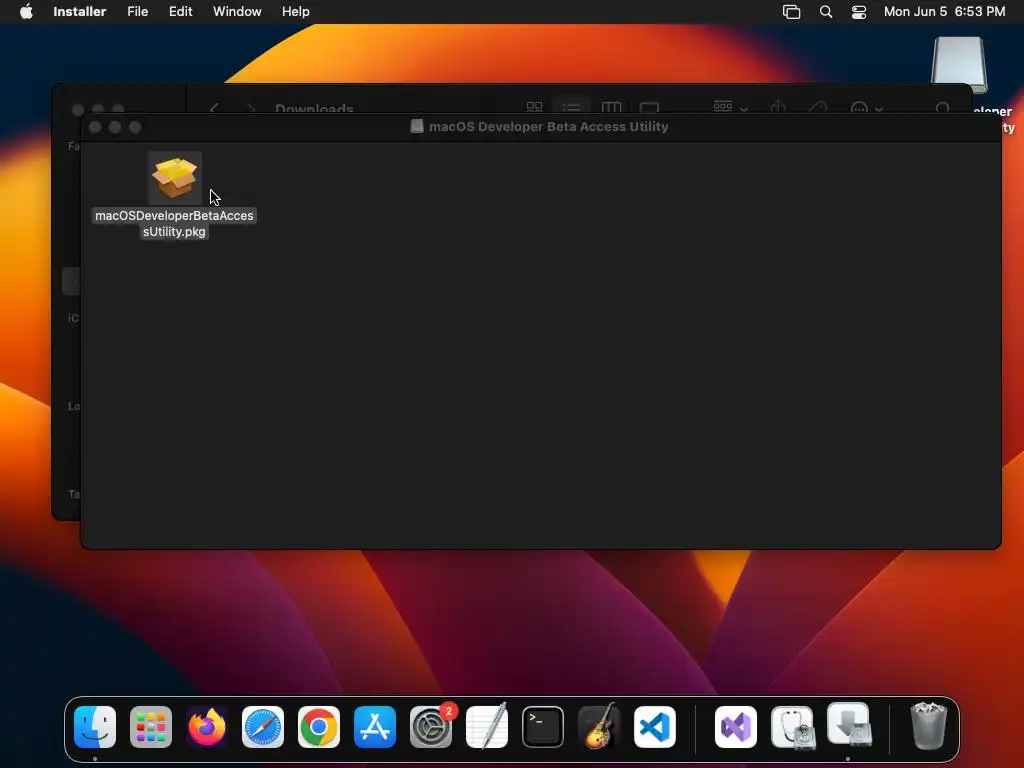Open System Settings from the Dock
Viewport: 1024px width, 768px height.
431,727
